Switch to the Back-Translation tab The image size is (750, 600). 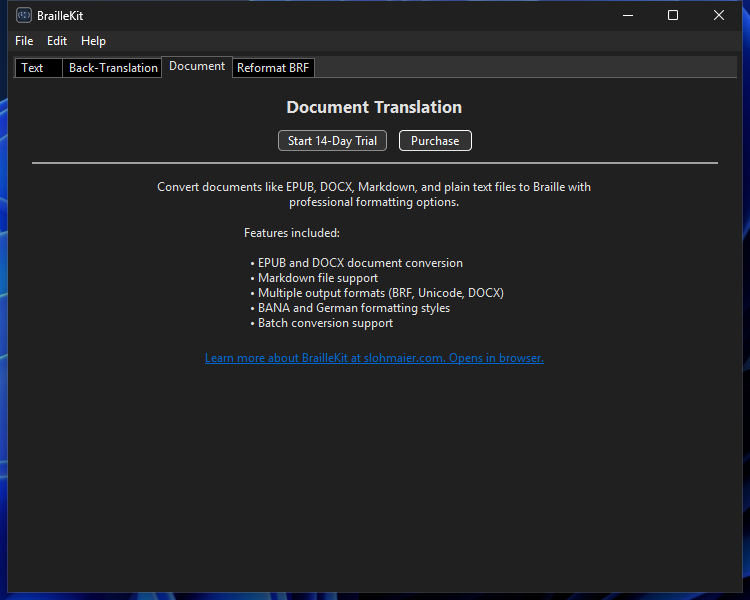point(113,68)
